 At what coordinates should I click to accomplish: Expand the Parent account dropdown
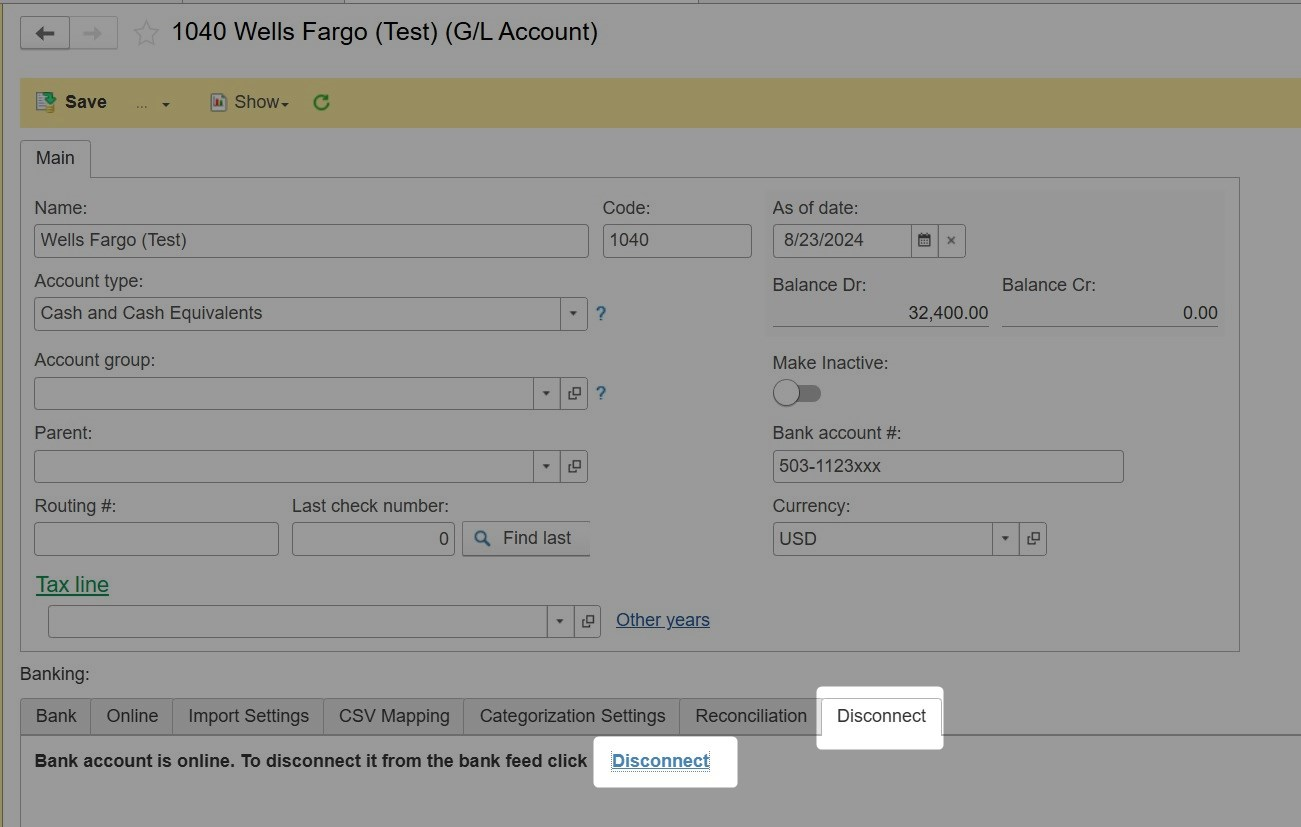pos(546,466)
